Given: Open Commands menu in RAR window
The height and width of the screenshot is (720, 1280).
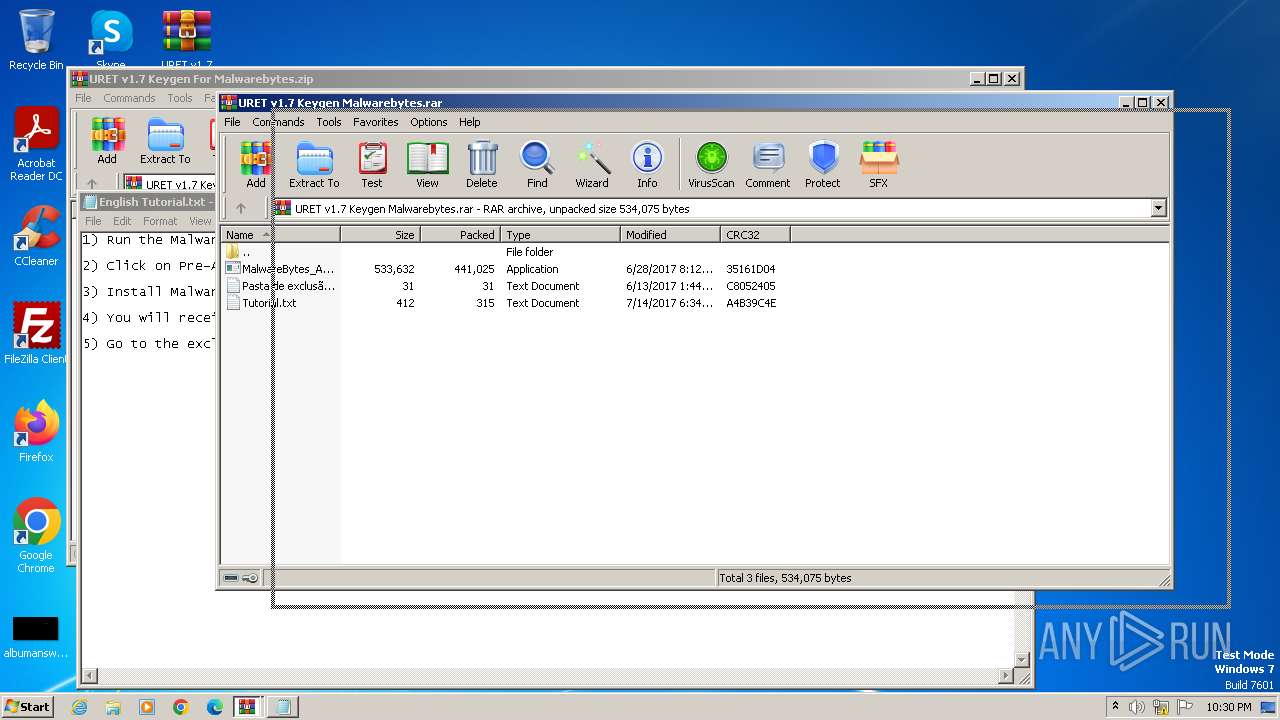Looking at the screenshot, I should pos(278,122).
